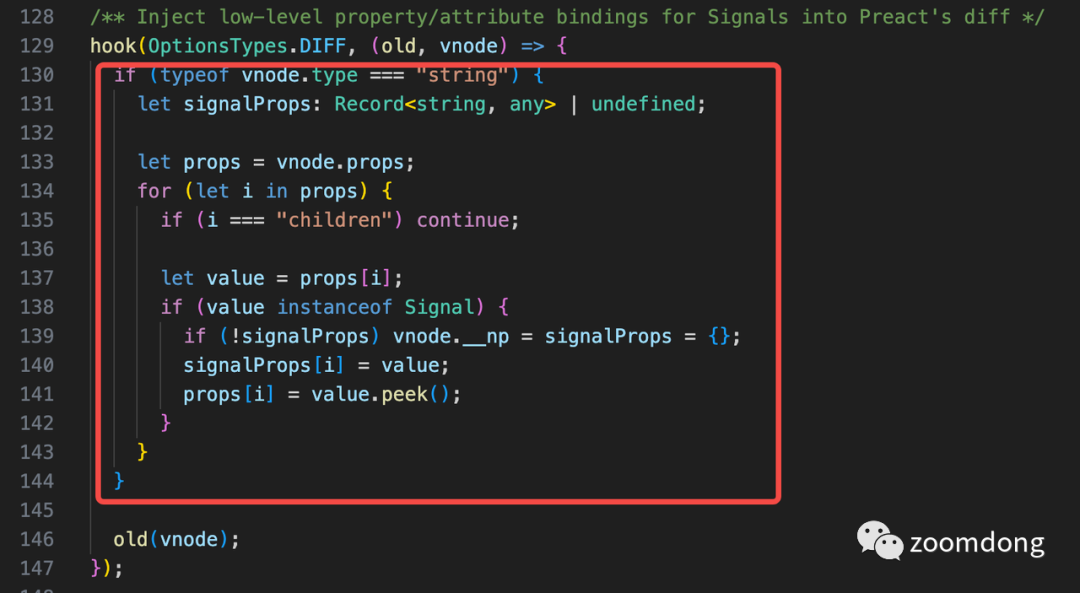This screenshot has height=593, width=1080.
Task: Click the WeChat logo icon near zoomdong
Action: 880,539
